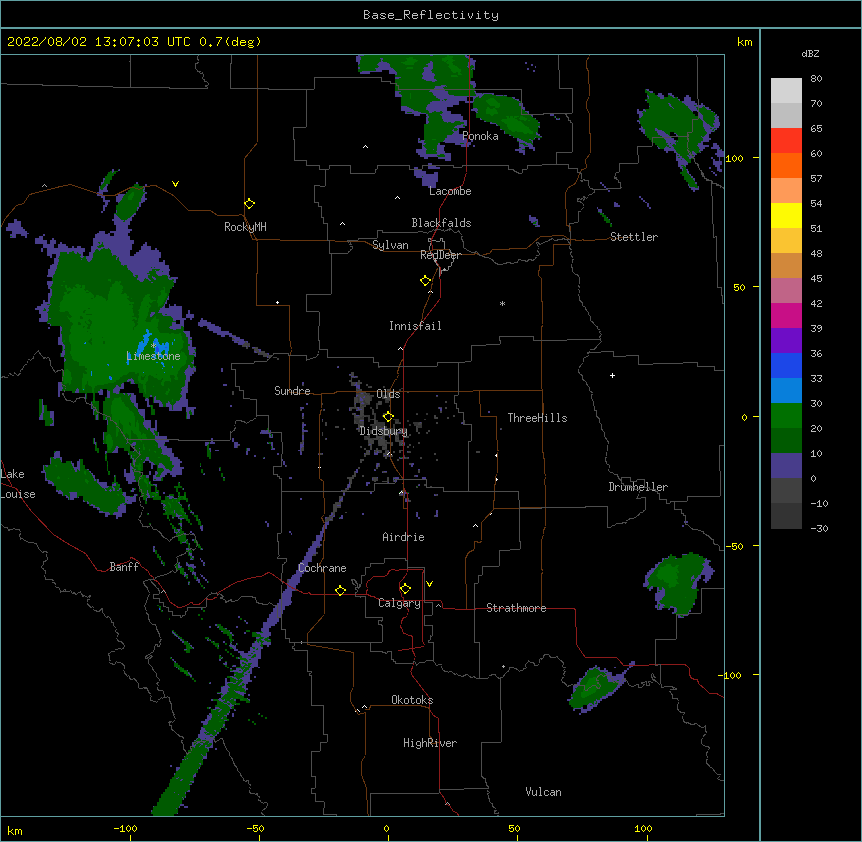Click the Banff label
This screenshot has width=862, height=842.
[x=124, y=567]
